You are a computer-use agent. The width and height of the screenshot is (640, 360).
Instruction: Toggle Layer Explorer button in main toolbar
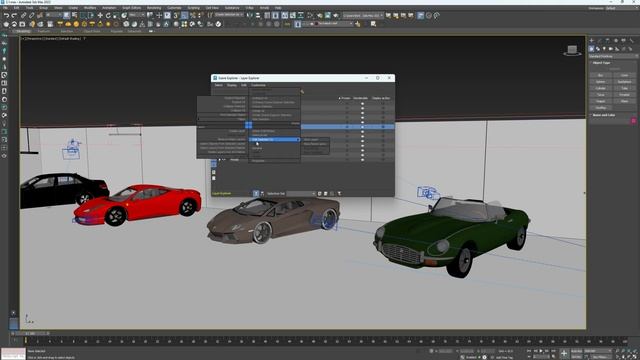[x=276, y=16]
